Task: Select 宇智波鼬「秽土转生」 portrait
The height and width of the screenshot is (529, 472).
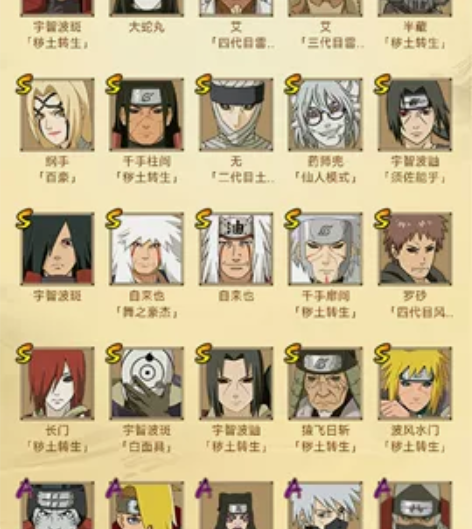Action: click(x=236, y=384)
